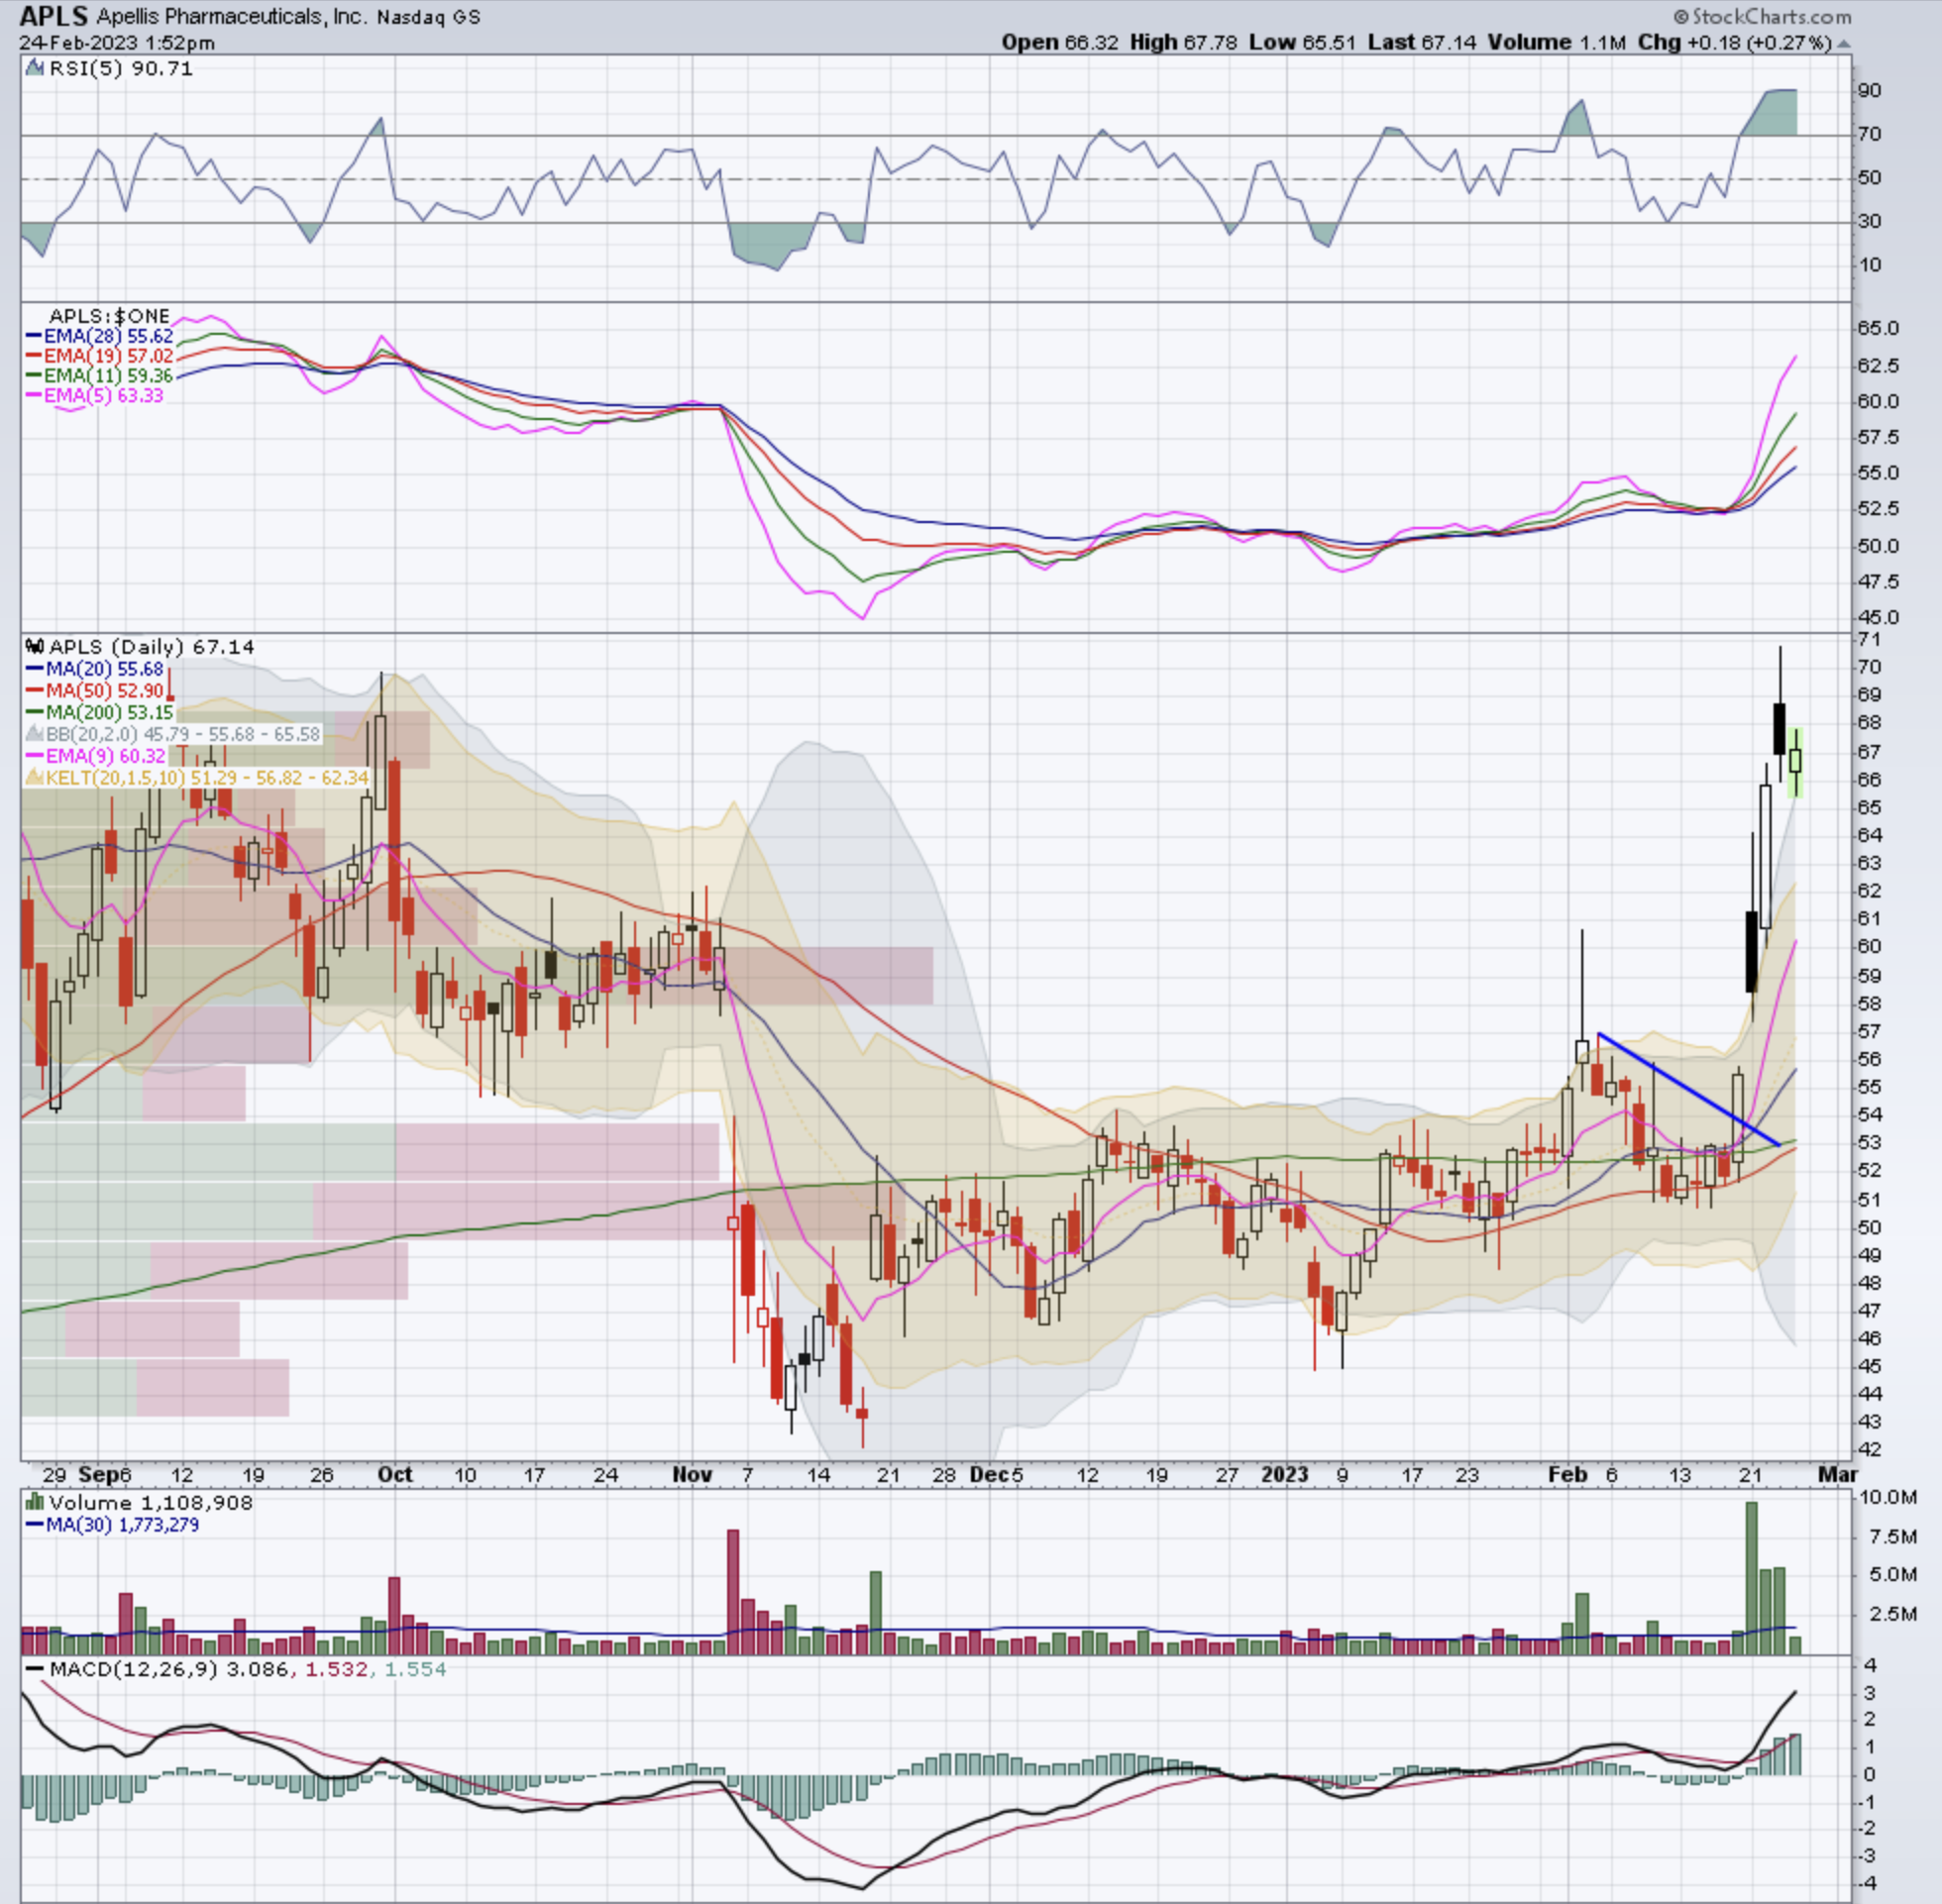Click the APLS ticker symbol heading
This screenshot has height=1904, width=1942.
click(x=54, y=16)
